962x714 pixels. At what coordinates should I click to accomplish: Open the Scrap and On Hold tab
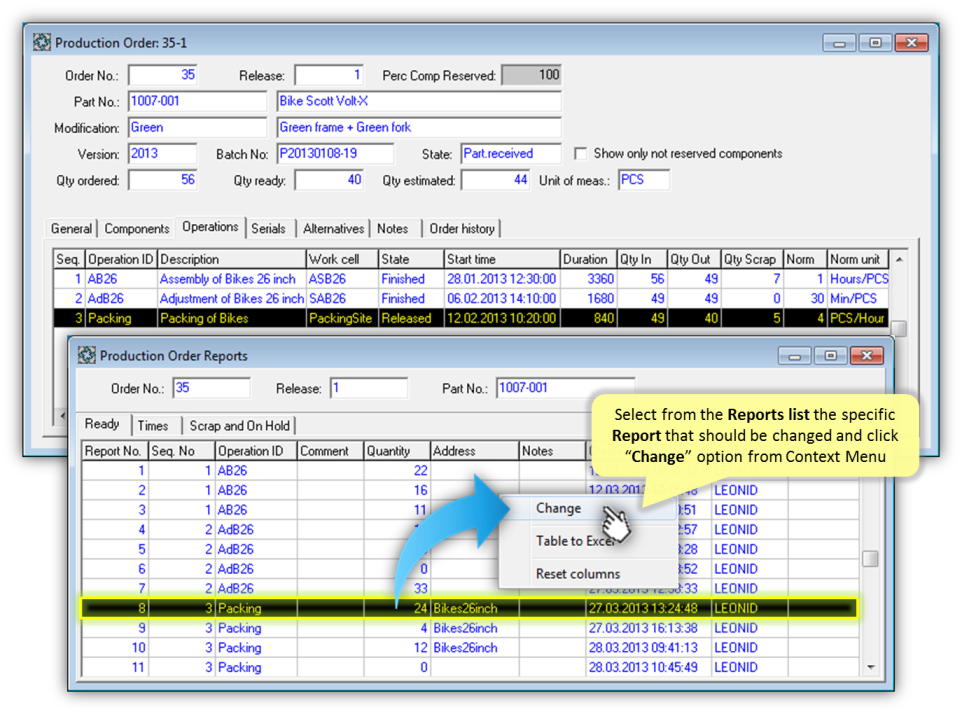(239, 426)
